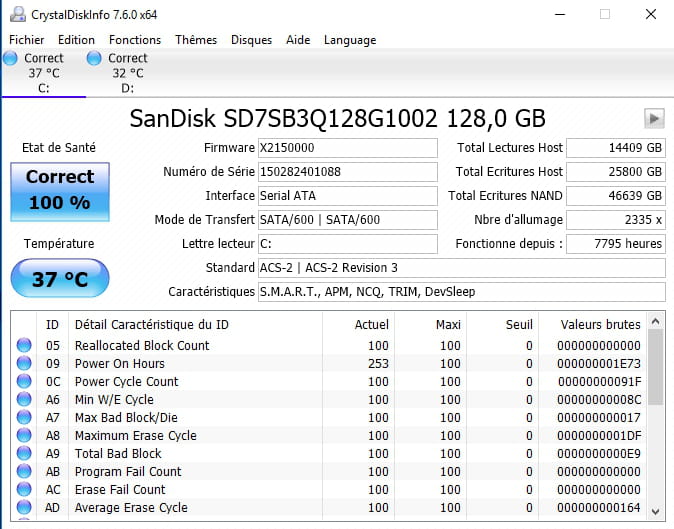Viewport: 674px width, 529px height.
Task: Open the Fonctions menu
Action: [135, 40]
